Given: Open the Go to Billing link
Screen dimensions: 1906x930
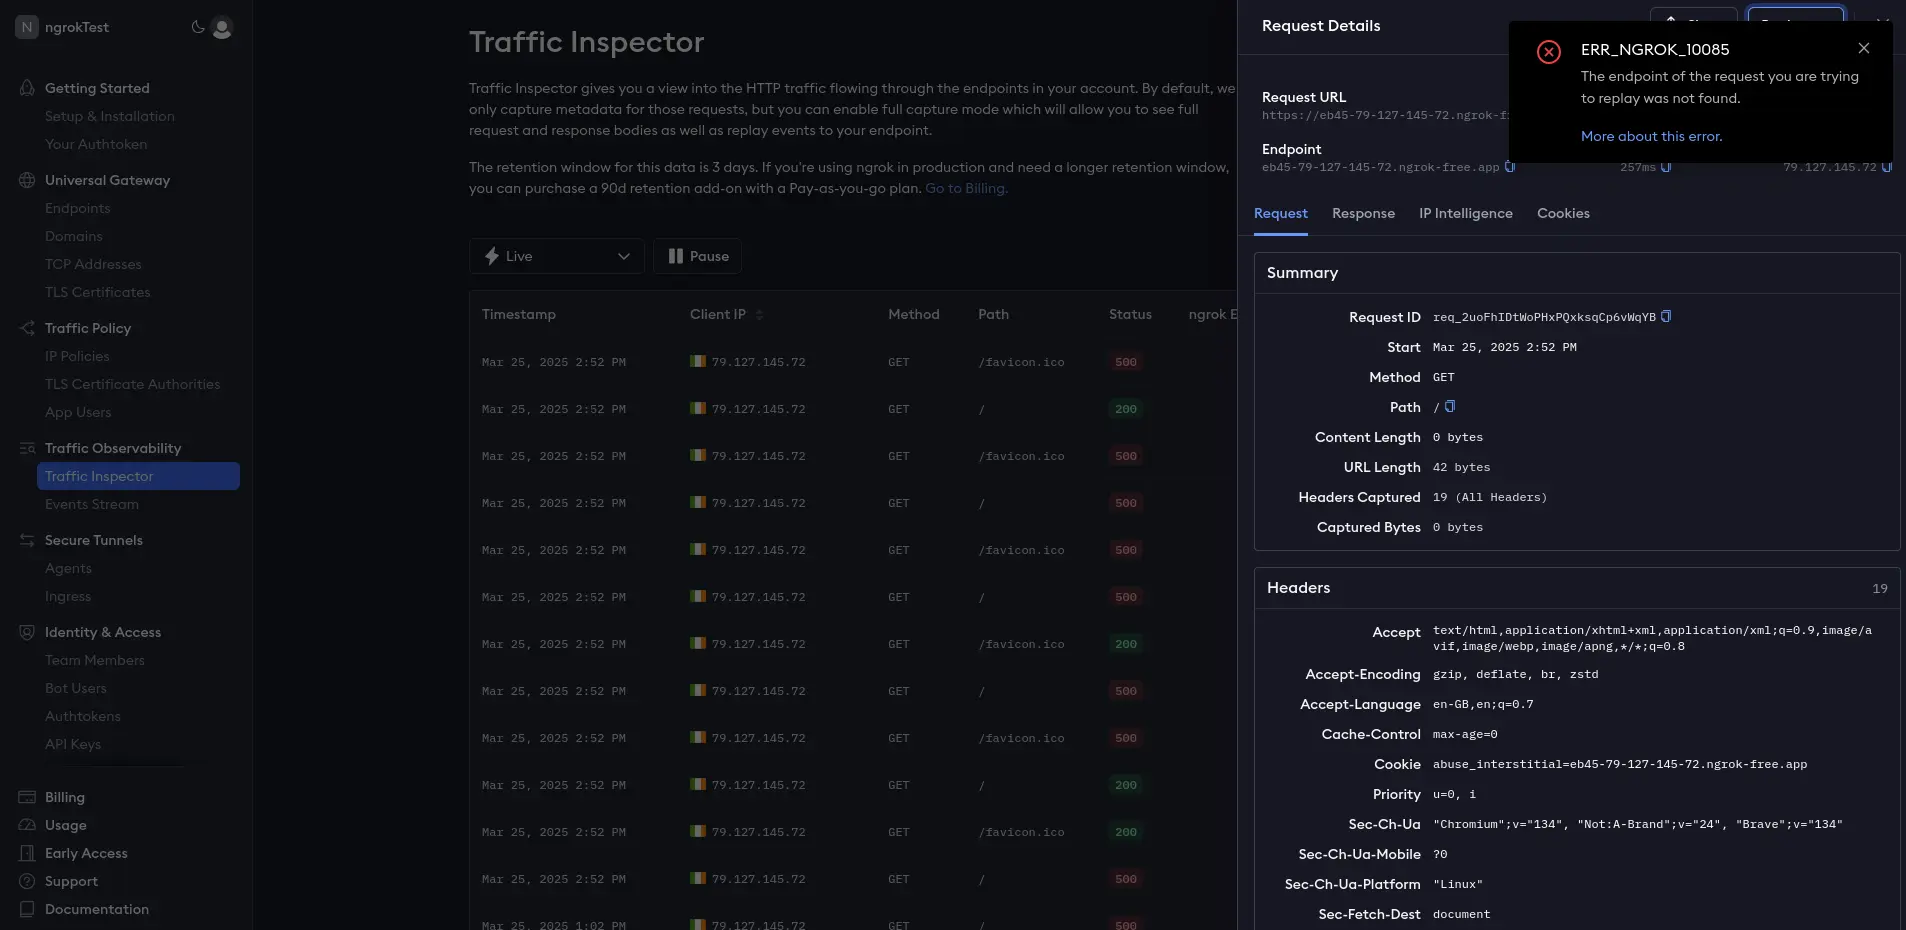Looking at the screenshot, I should click(x=966, y=188).
